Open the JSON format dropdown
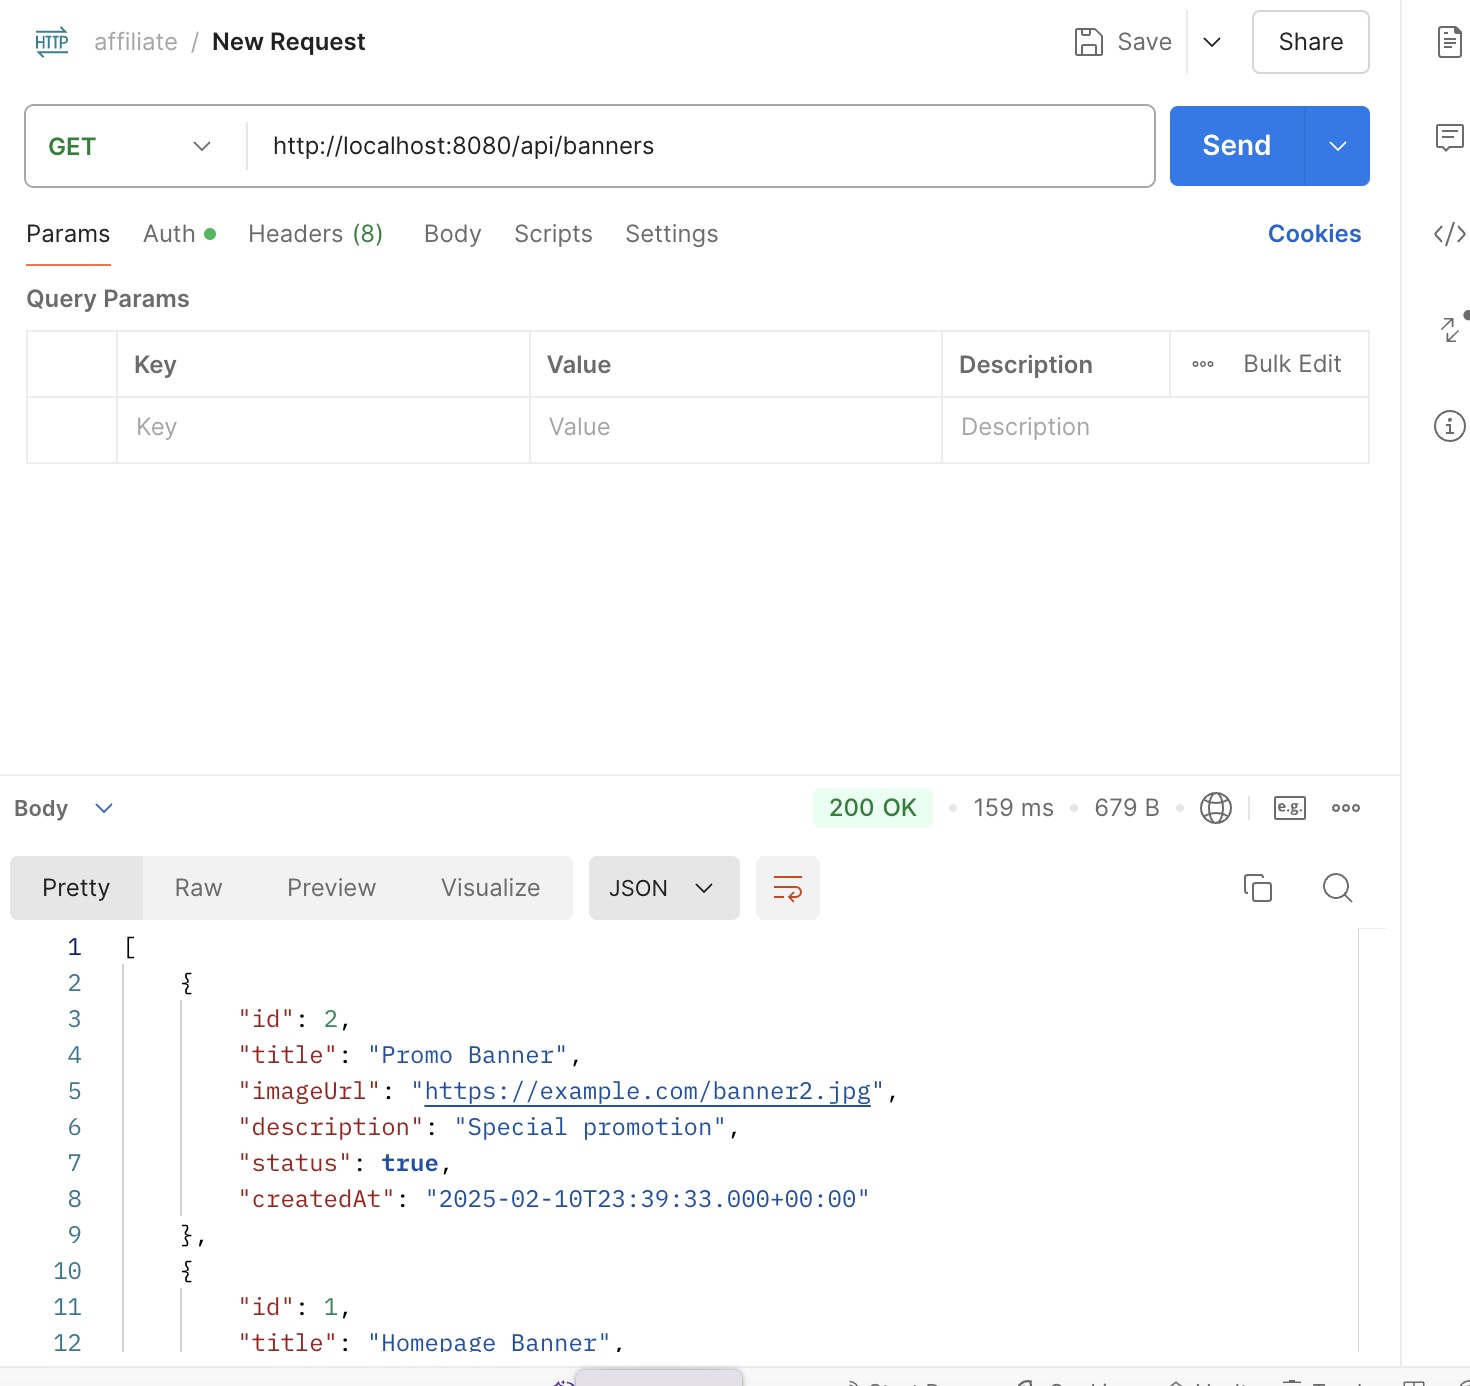Screen dimensions: 1470x1386 664,888
